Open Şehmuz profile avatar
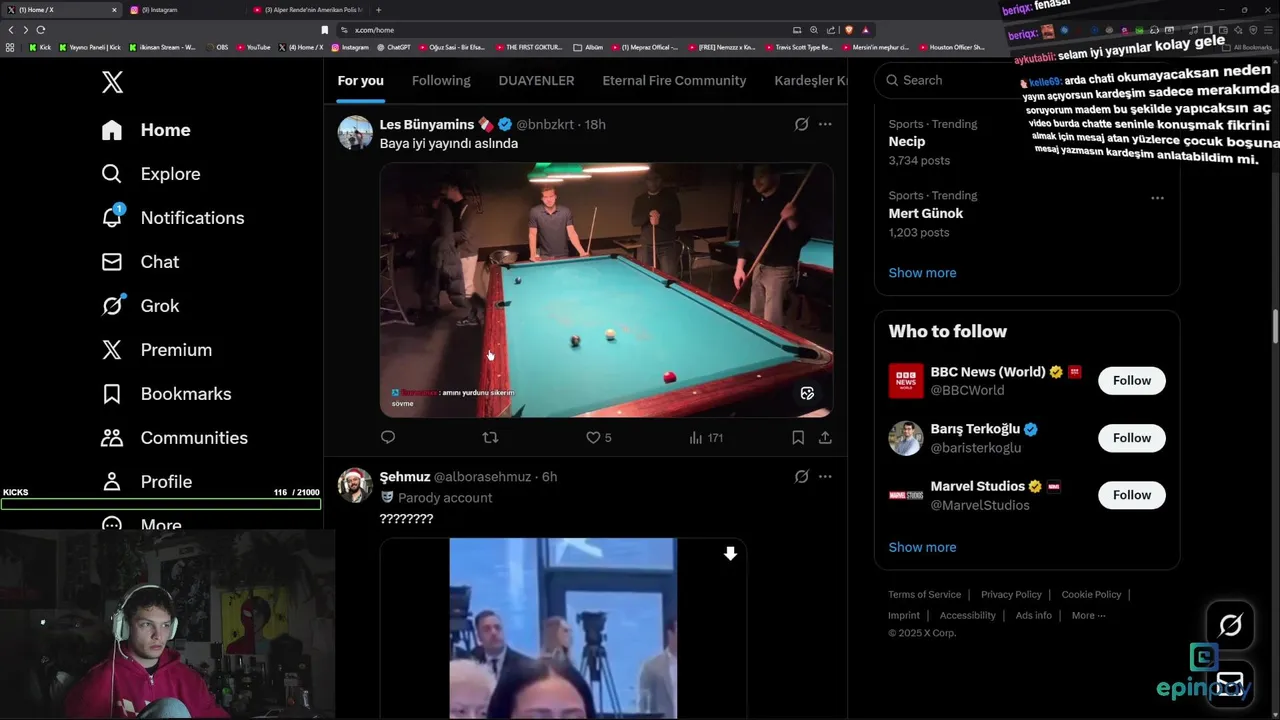1280x720 pixels. (x=355, y=485)
